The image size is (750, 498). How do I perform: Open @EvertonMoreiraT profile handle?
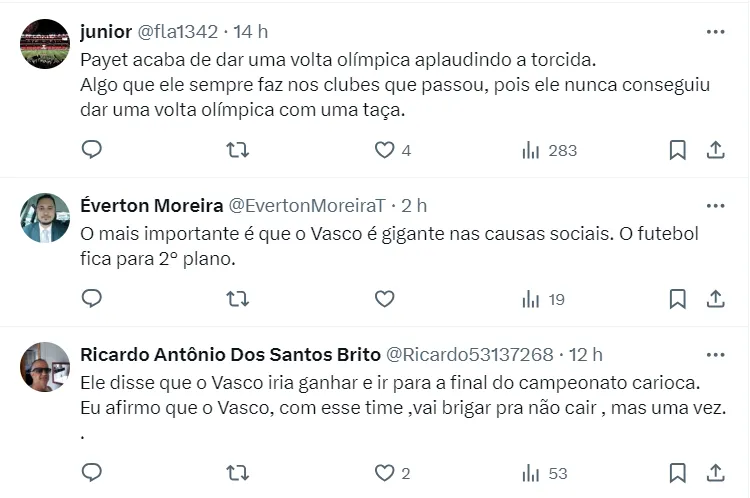coord(307,206)
